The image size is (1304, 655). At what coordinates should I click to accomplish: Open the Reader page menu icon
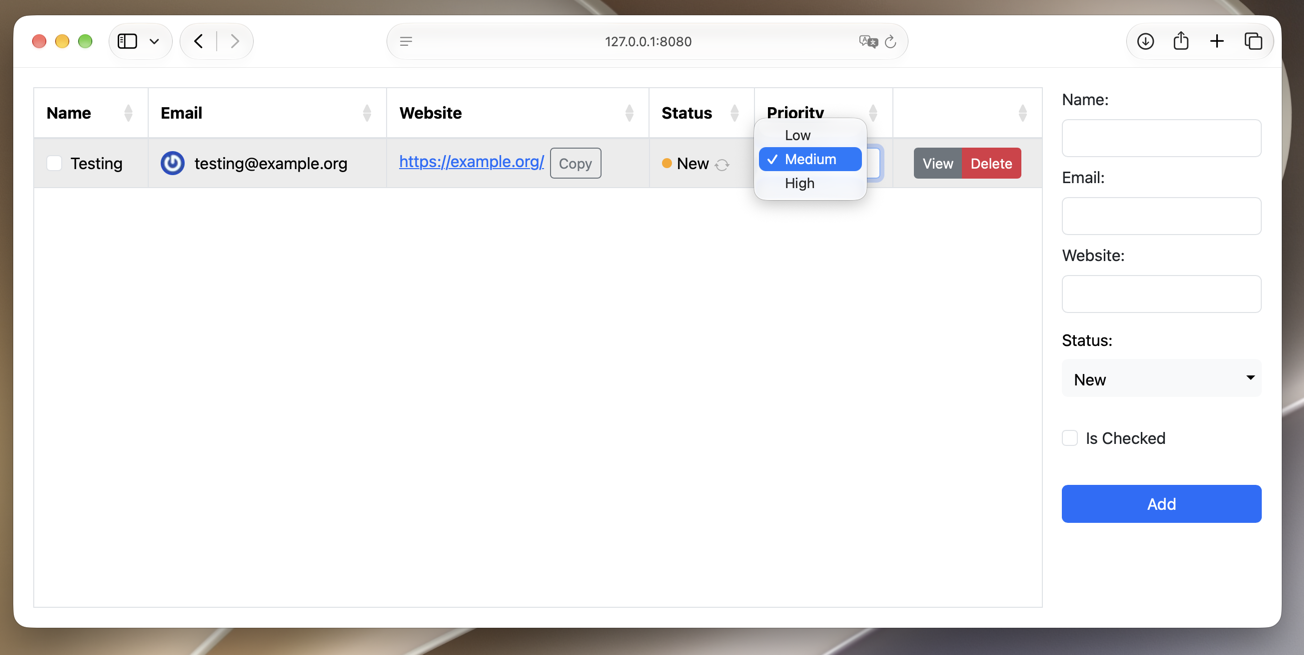(x=406, y=41)
